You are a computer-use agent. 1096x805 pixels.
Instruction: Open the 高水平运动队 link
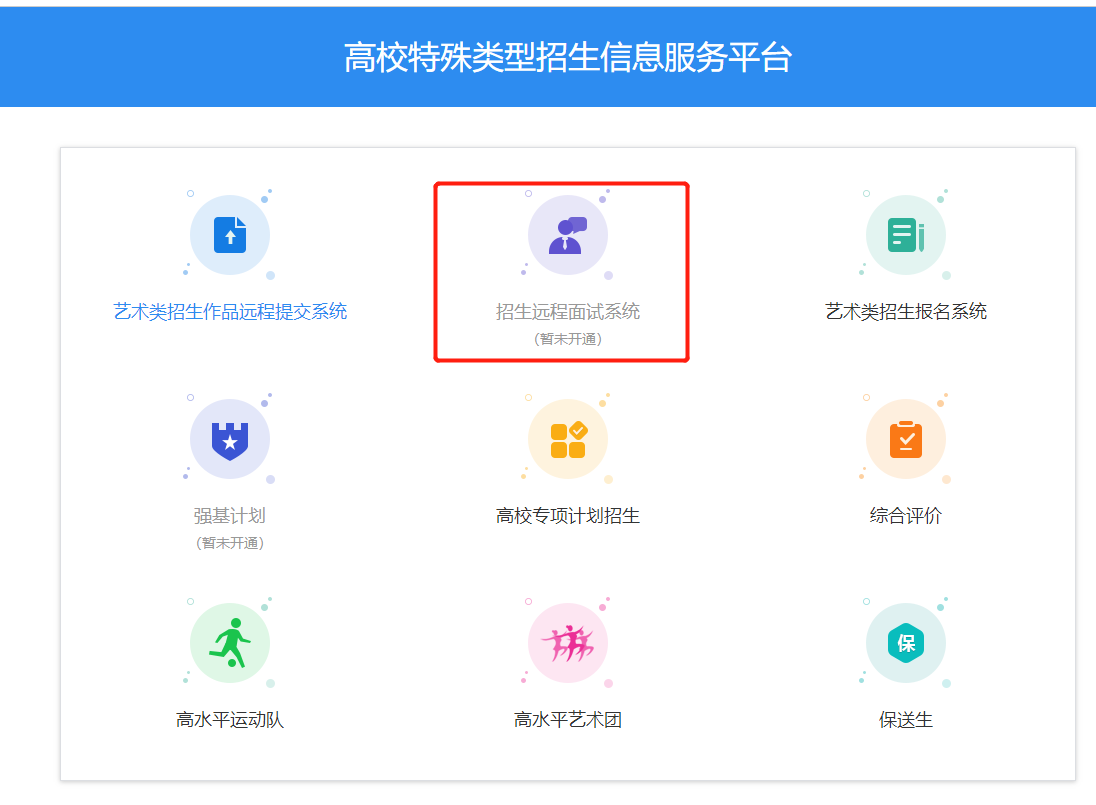tap(230, 720)
